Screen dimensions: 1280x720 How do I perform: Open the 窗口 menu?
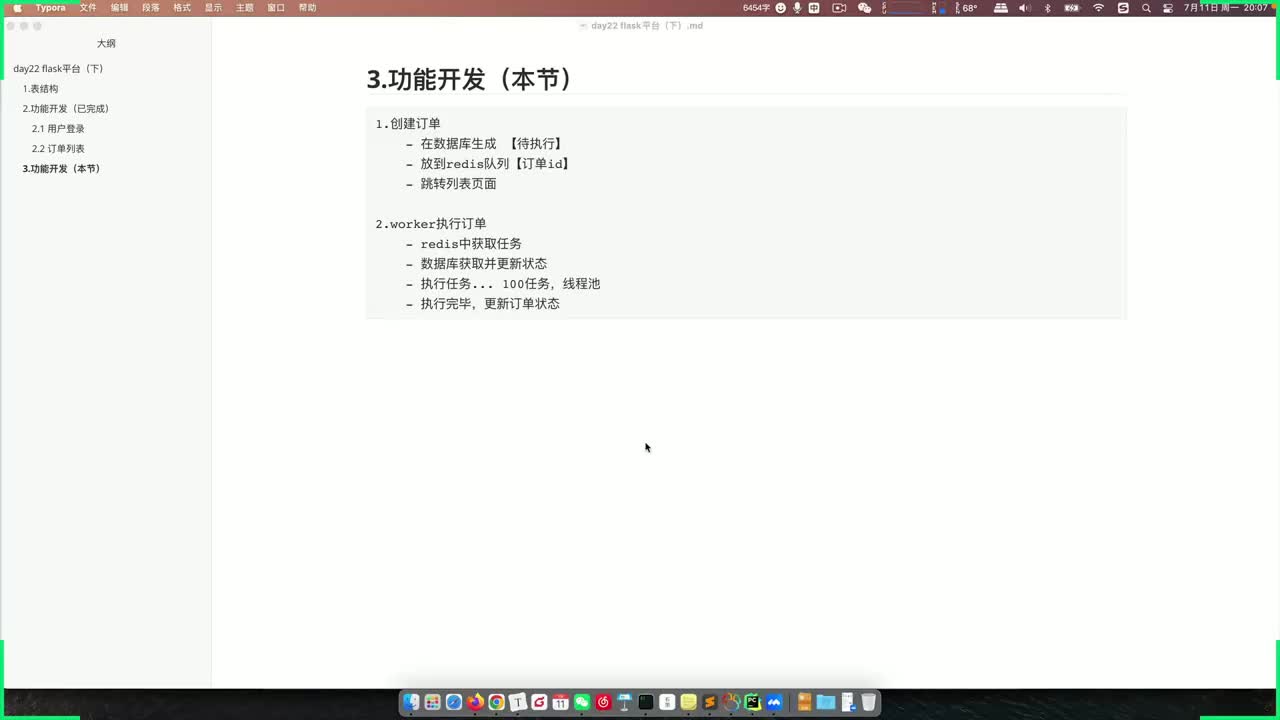coord(276,7)
